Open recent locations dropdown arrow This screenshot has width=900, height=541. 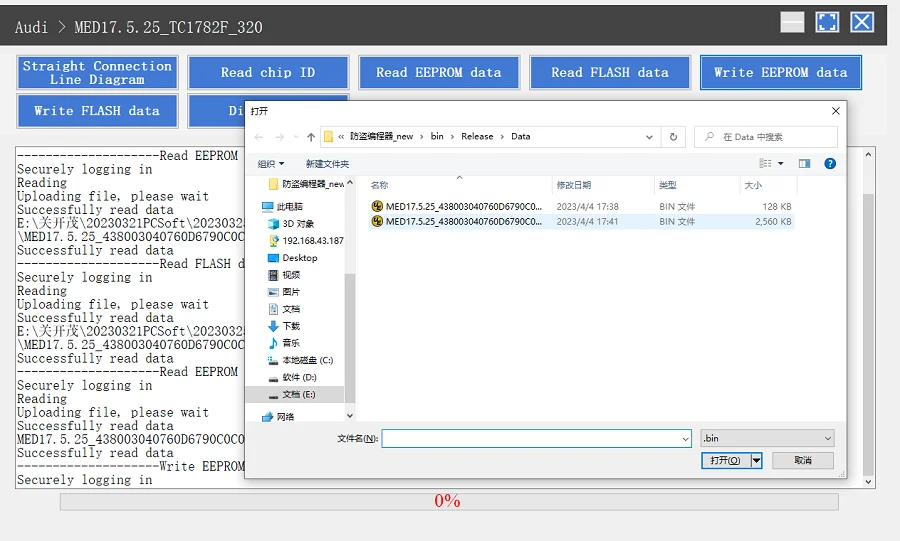[x=296, y=137]
